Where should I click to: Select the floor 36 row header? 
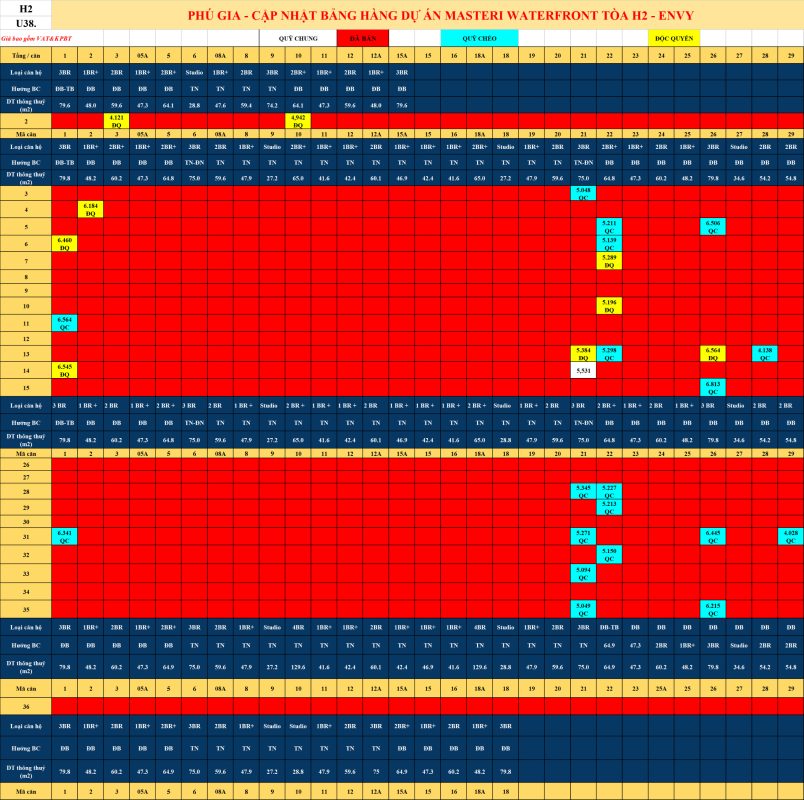pyautogui.click(x=26, y=707)
